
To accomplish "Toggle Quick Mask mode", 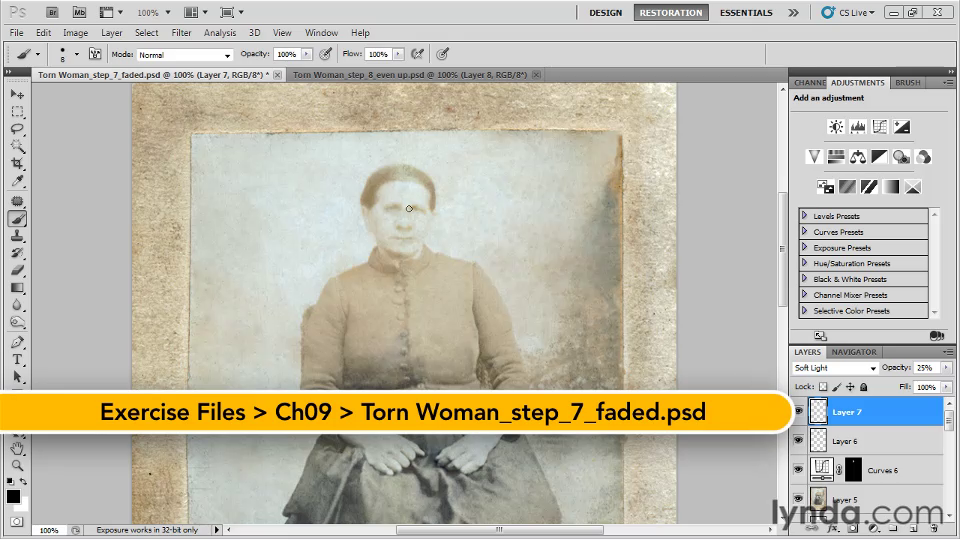I will pos(17,522).
